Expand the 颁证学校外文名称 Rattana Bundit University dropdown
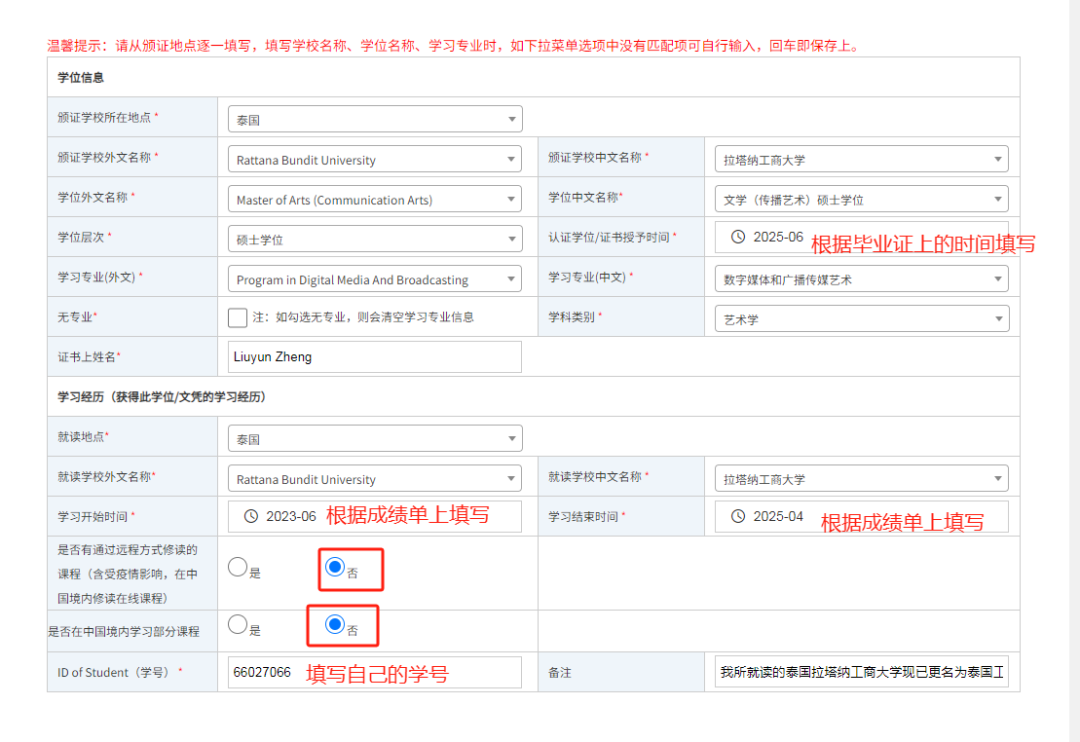 pos(374,159)
